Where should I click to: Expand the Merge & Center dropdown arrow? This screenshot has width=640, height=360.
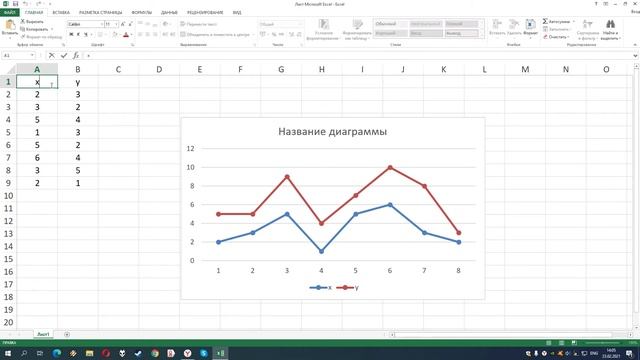tap(253, 35)
